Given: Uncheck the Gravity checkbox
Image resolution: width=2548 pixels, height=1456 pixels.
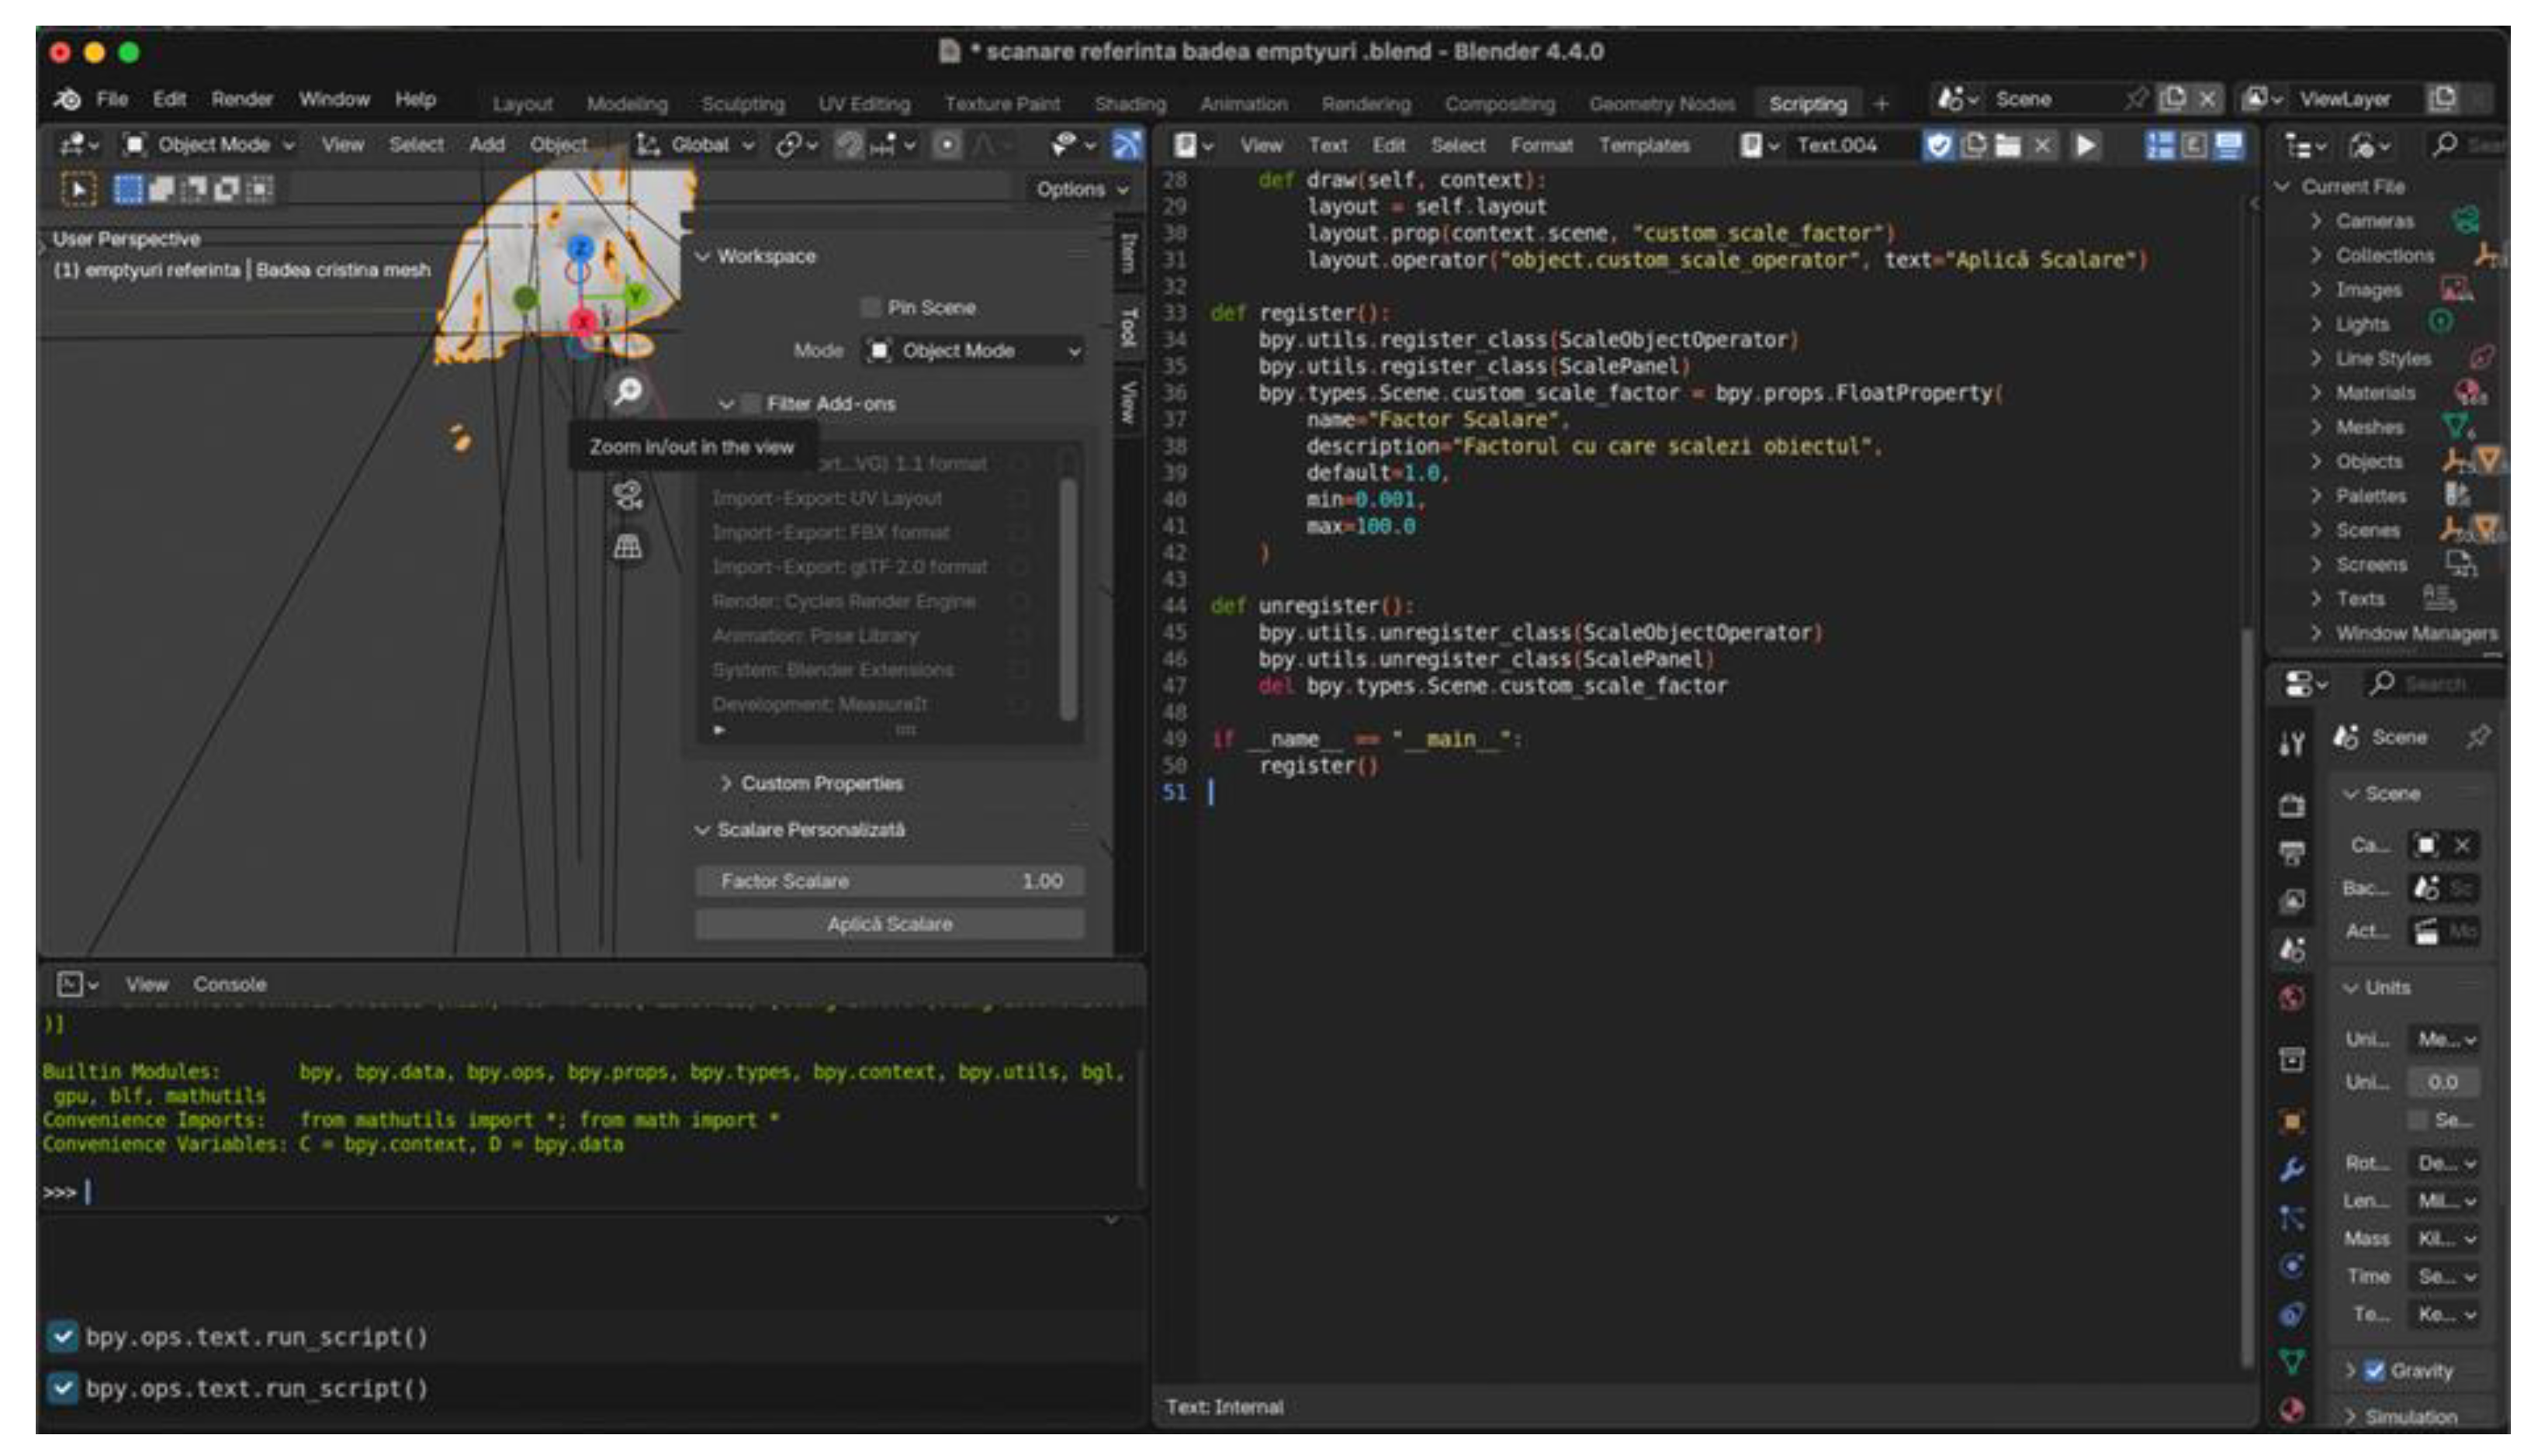Looking at the screenshot, I should tap(2375, 1370).
